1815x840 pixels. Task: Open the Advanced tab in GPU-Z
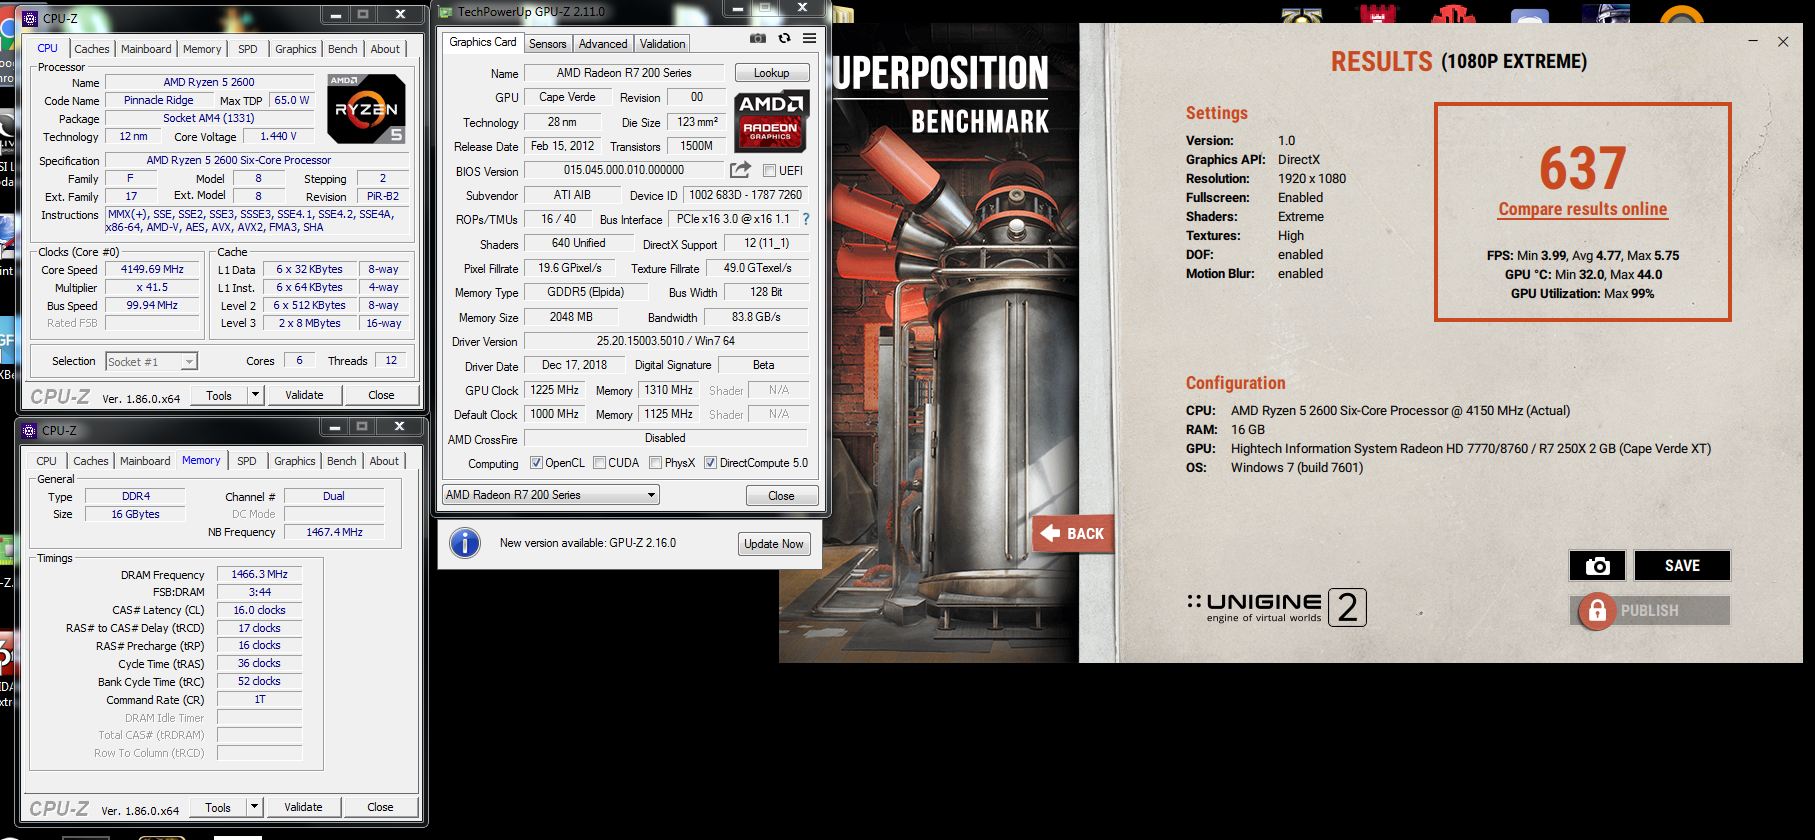[603, 44]
